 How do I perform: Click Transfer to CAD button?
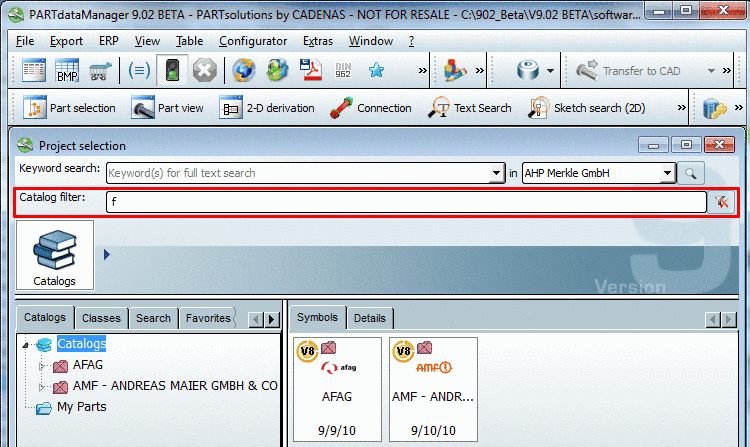628,71
